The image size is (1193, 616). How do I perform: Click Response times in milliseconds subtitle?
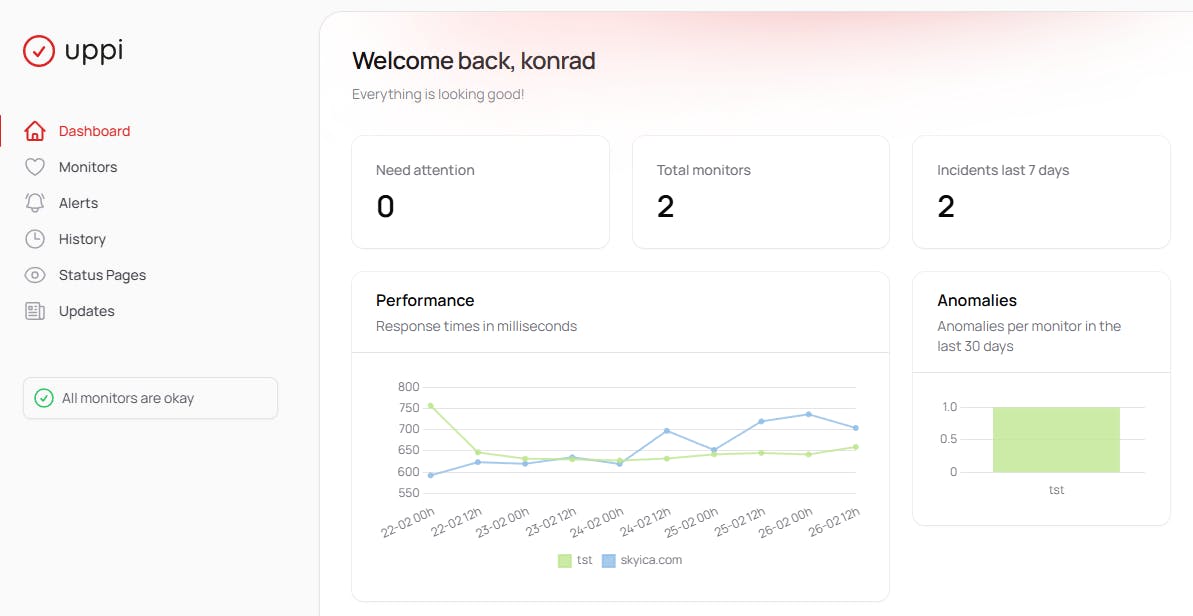[x=476, y=326]
